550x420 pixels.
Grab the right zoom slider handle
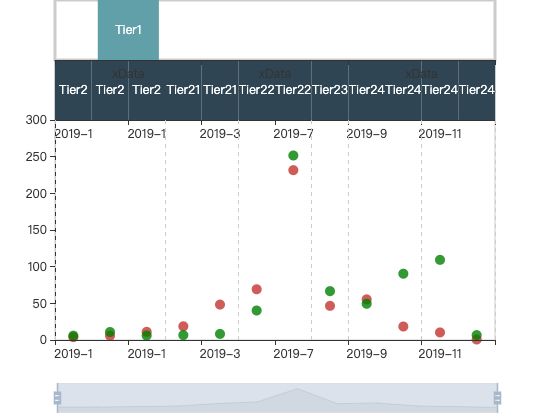(497, 398)
